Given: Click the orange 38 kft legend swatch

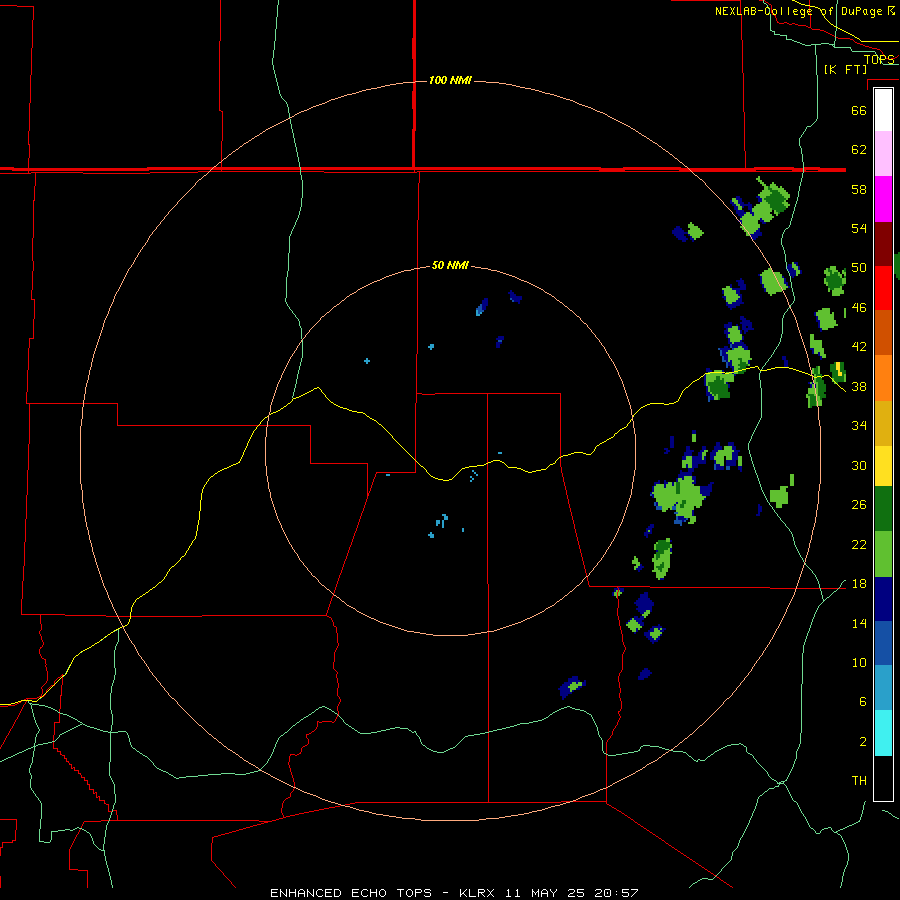Looking at the screenshot, I should pos(883,378).
